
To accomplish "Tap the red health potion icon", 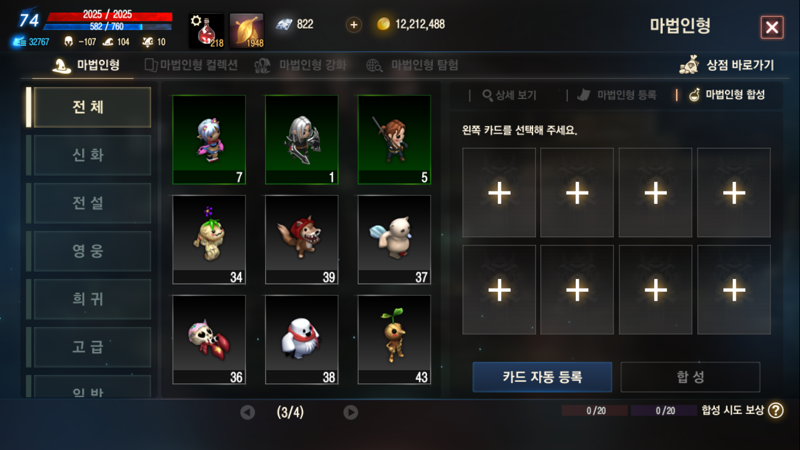I will pos(207,31).
